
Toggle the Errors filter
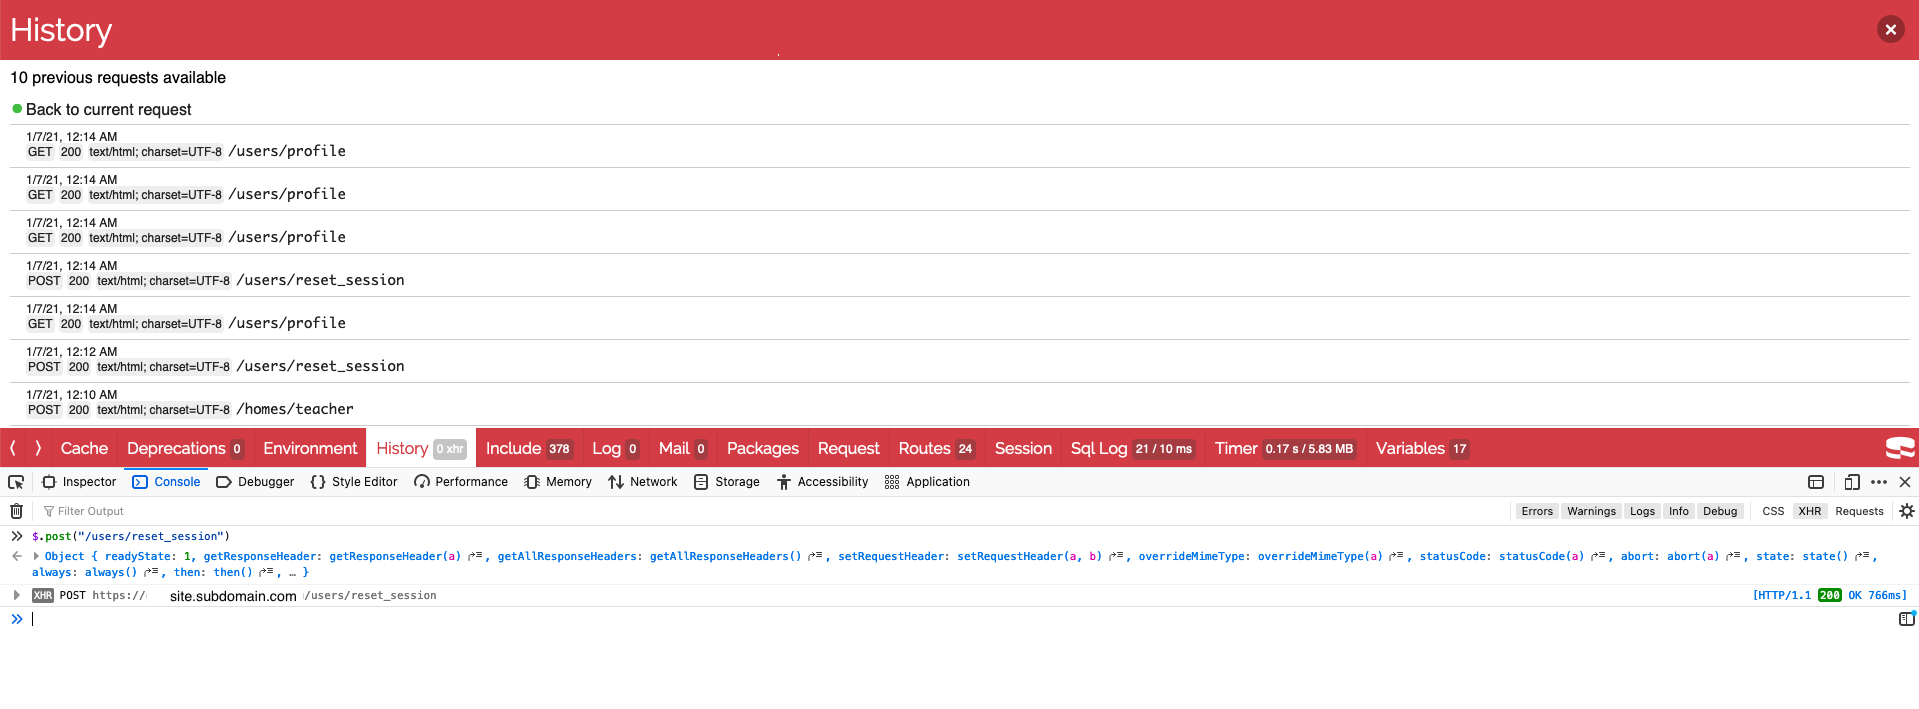click(x=1537, y=511)
